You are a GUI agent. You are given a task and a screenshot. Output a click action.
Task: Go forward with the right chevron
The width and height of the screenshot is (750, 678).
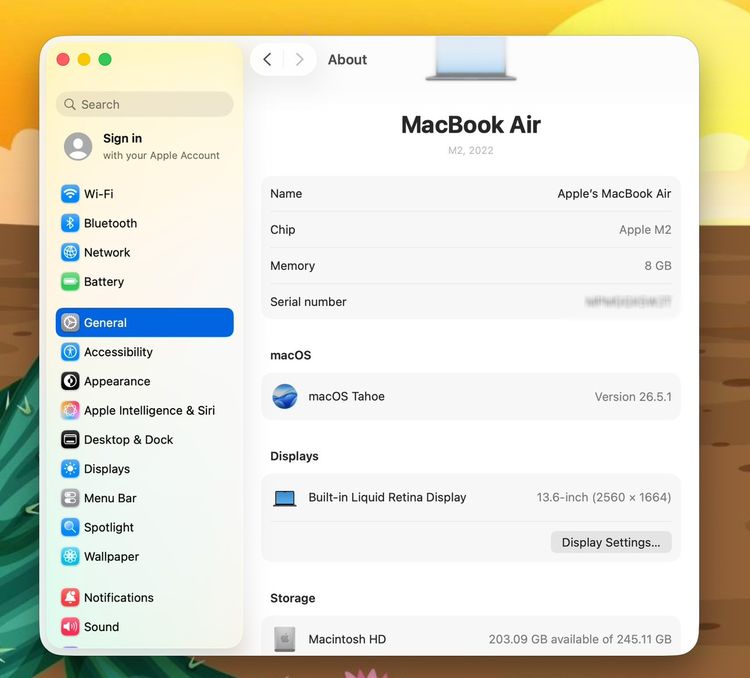(x=299, y=59)
